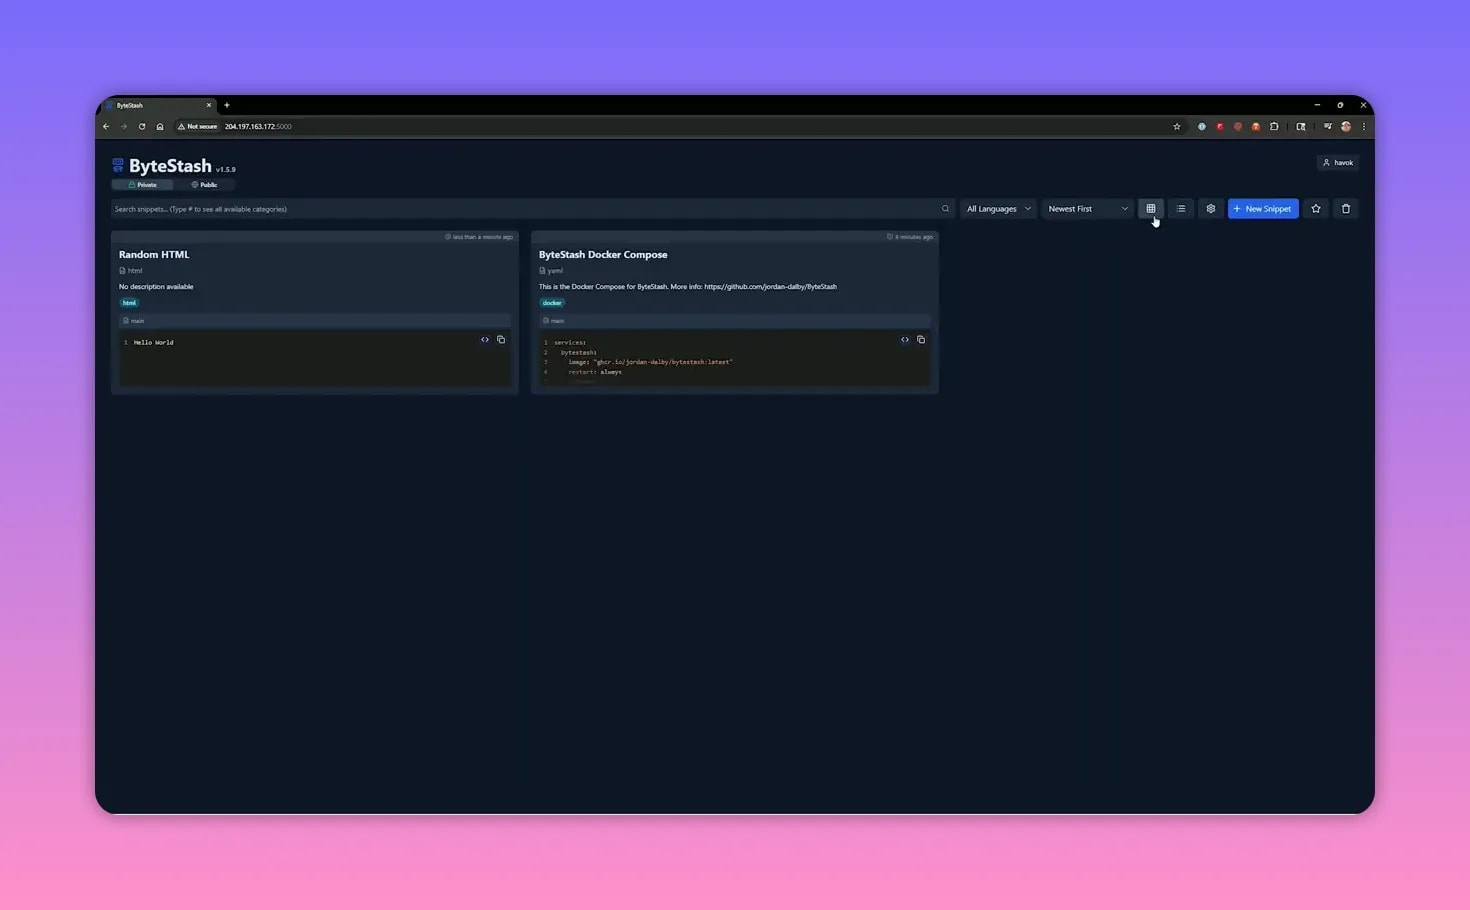Switch to list view layout
1470x910 pixels.
1181,209
